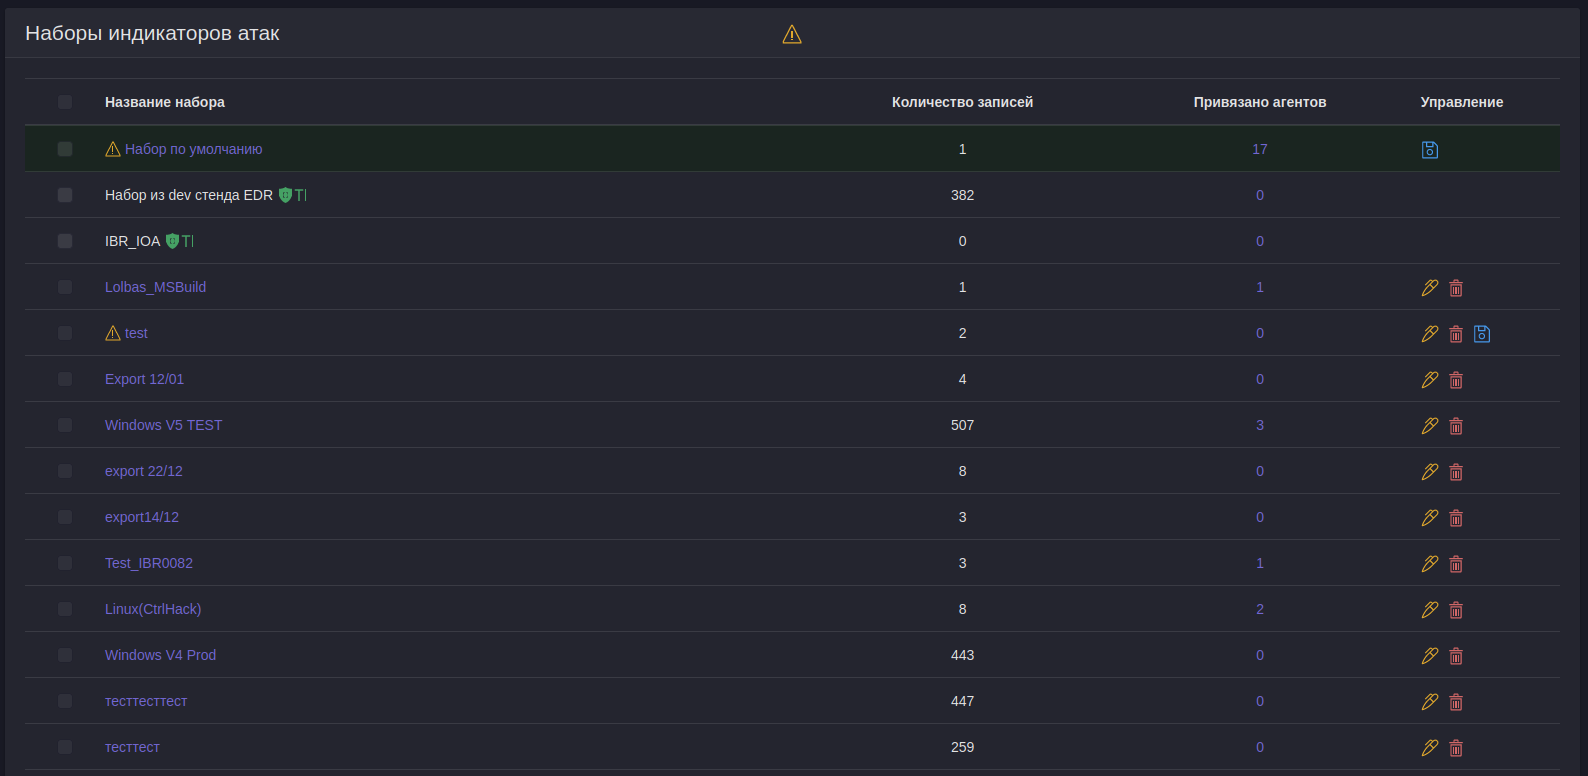Select the checkbox for export 22/12 row

[65, 471]
